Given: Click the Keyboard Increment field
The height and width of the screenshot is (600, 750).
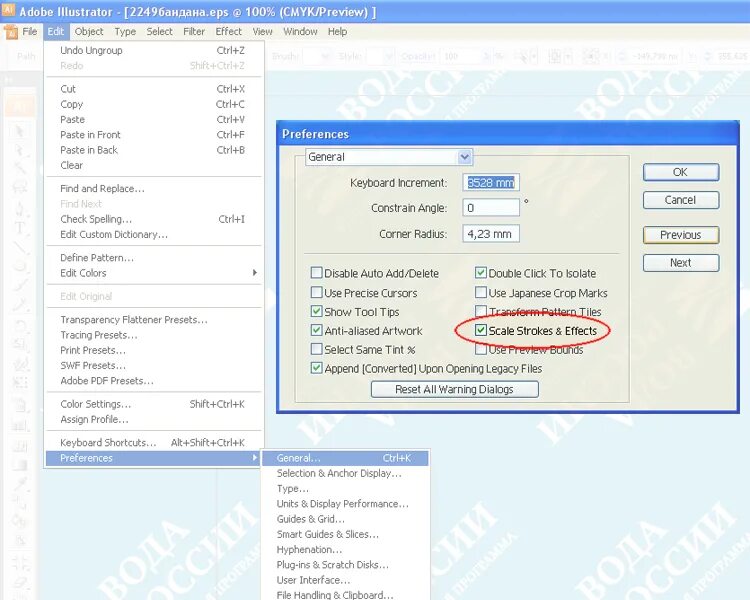Looking at the screenshot, I should (x=491, y=182).
